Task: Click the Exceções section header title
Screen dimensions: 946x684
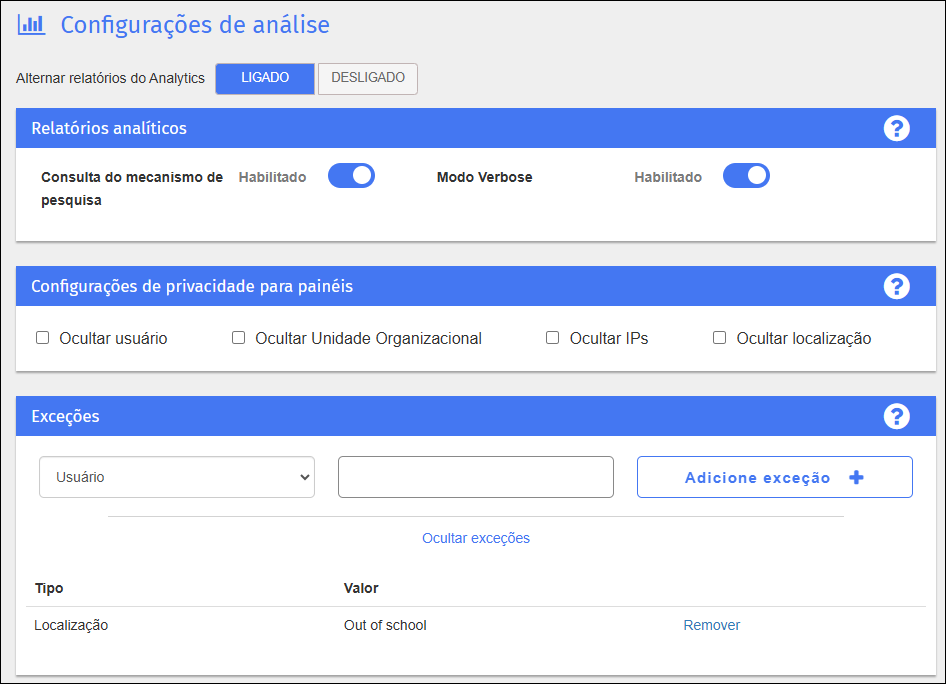Action: tap(65, 416)
